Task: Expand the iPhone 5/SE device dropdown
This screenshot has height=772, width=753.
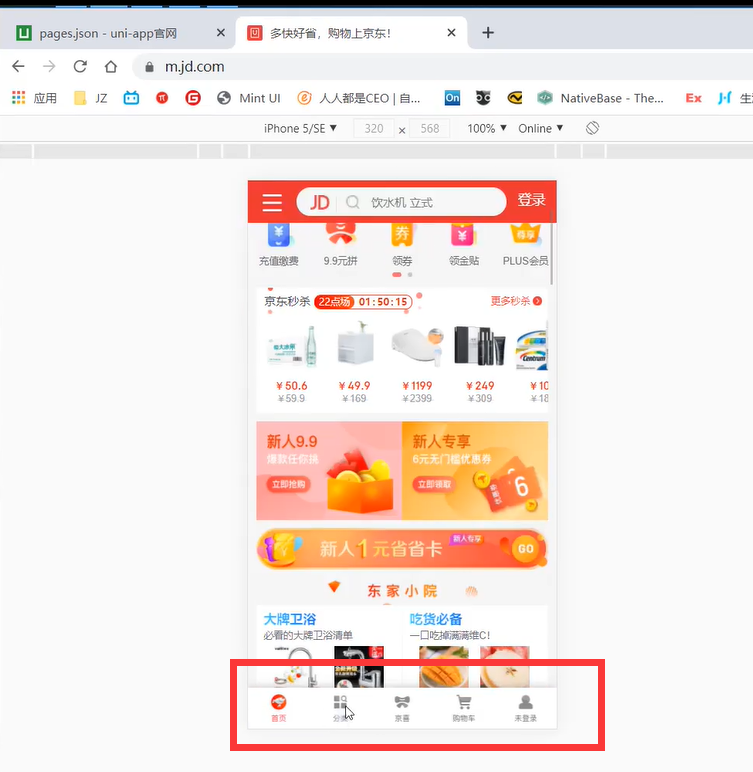Action: click(300, 129)
